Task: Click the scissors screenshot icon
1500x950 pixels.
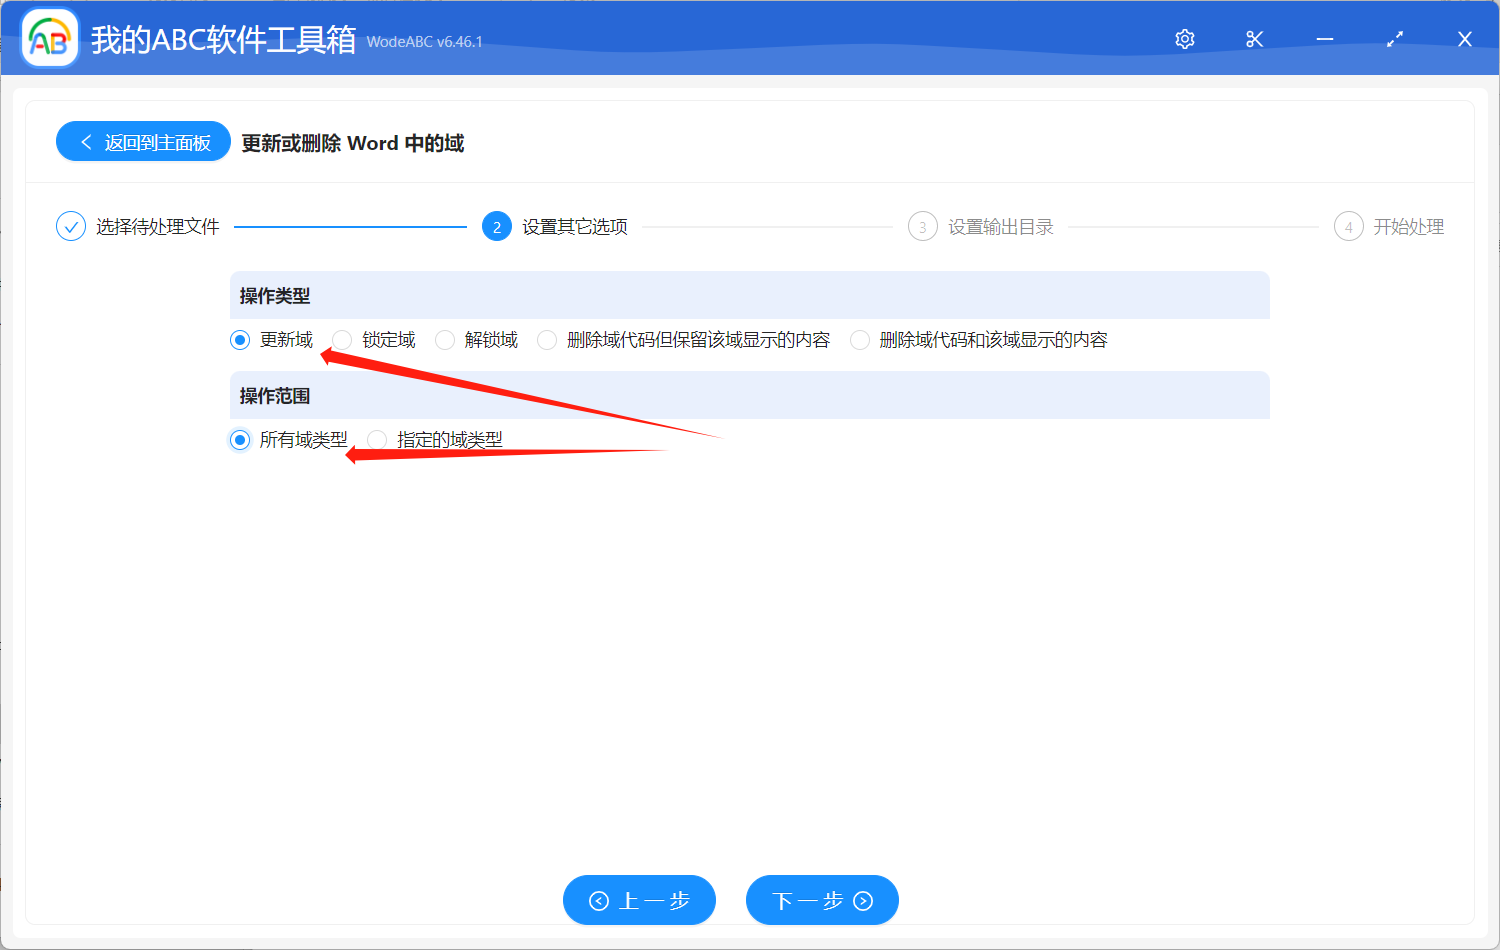Action: pyautogui.click(x=1255, y=39)
